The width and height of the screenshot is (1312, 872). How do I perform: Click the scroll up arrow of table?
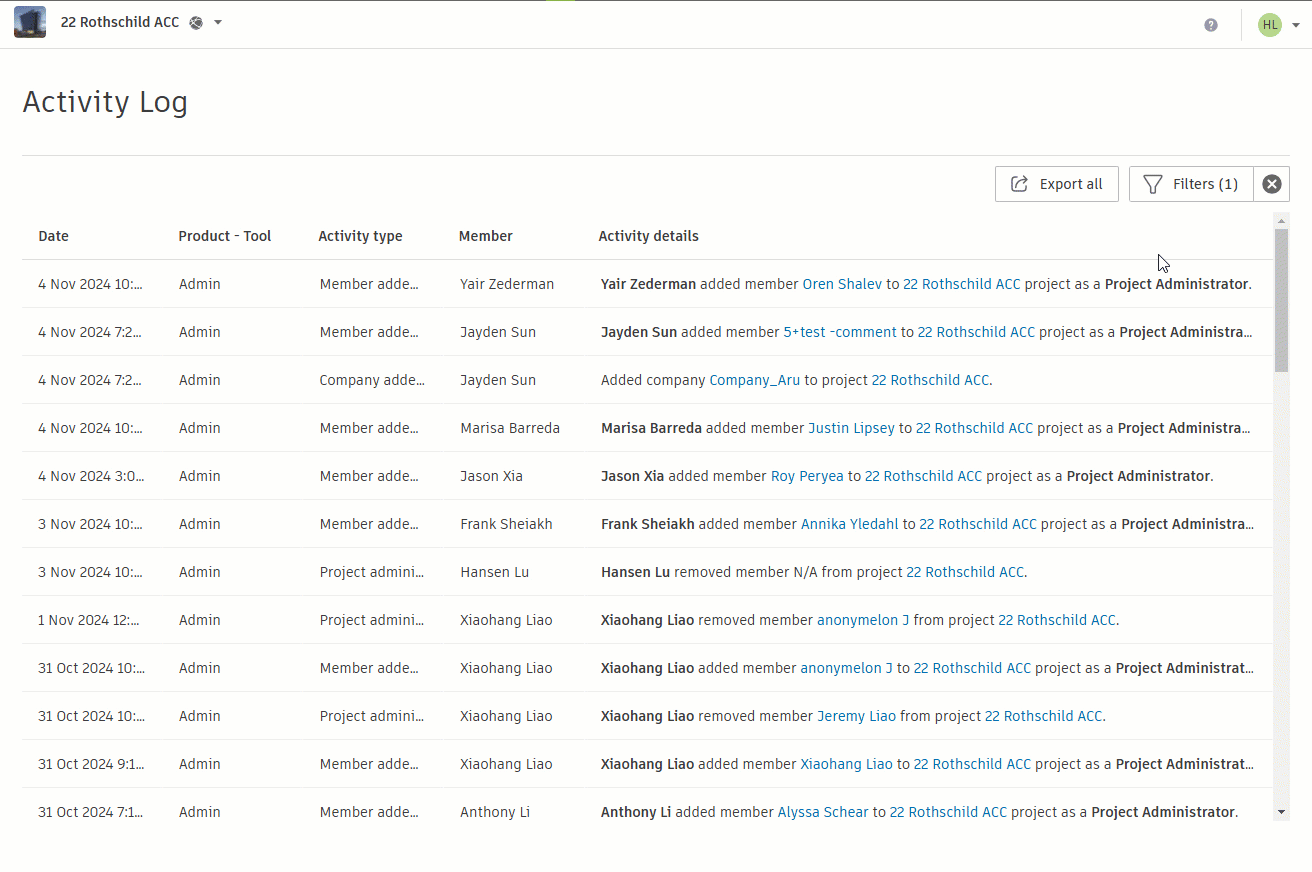click(x=1281, y=220)
